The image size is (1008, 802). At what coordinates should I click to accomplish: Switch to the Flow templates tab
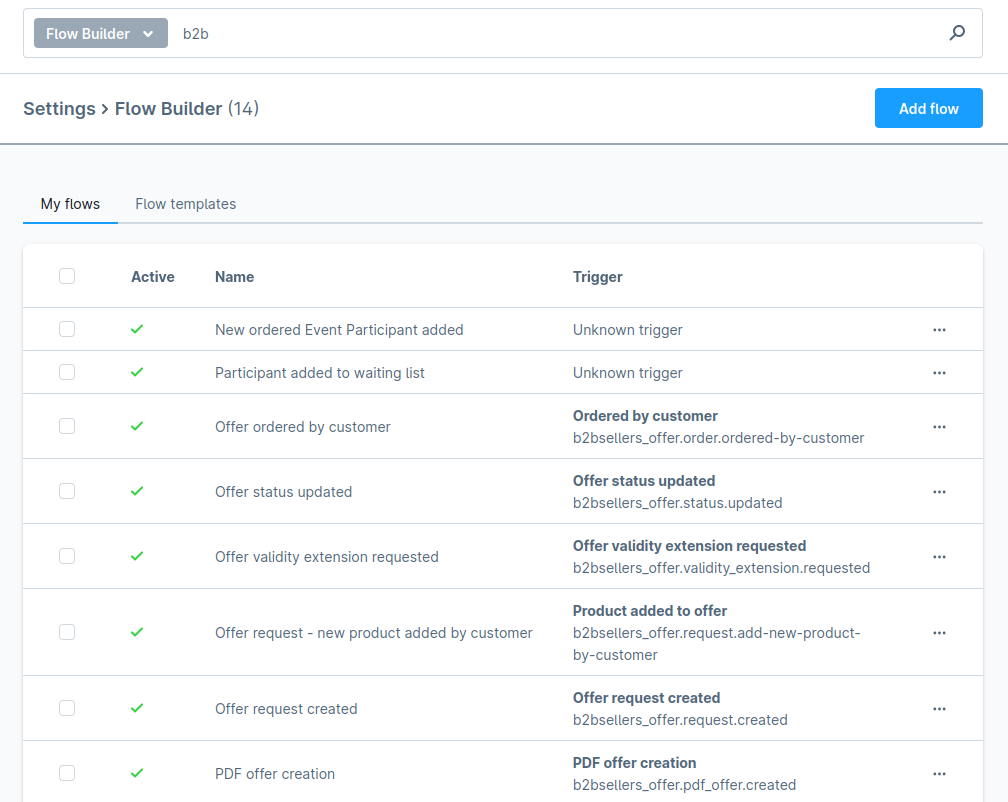186,204
